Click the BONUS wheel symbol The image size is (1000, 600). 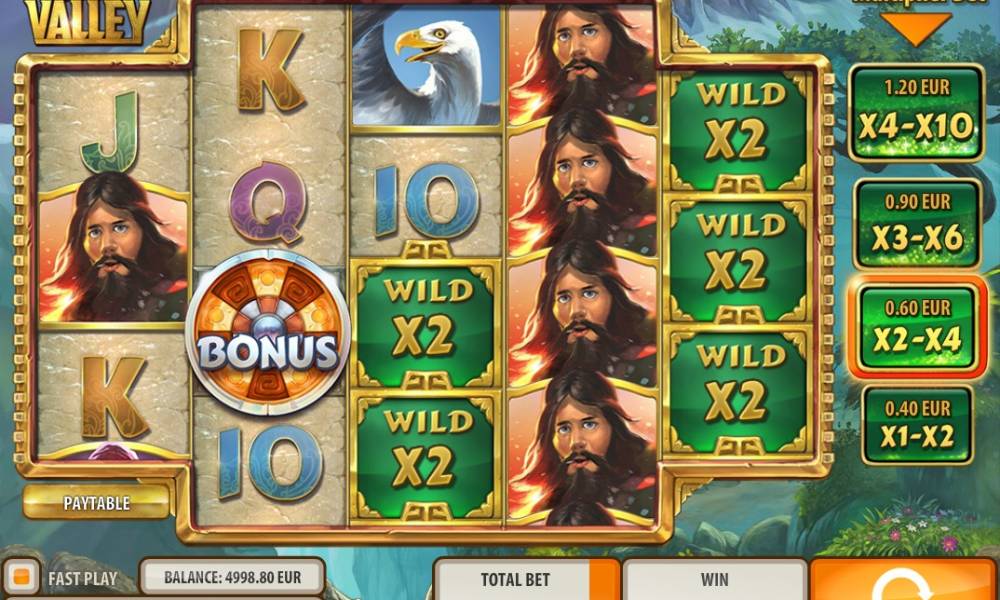pos(268,333)
